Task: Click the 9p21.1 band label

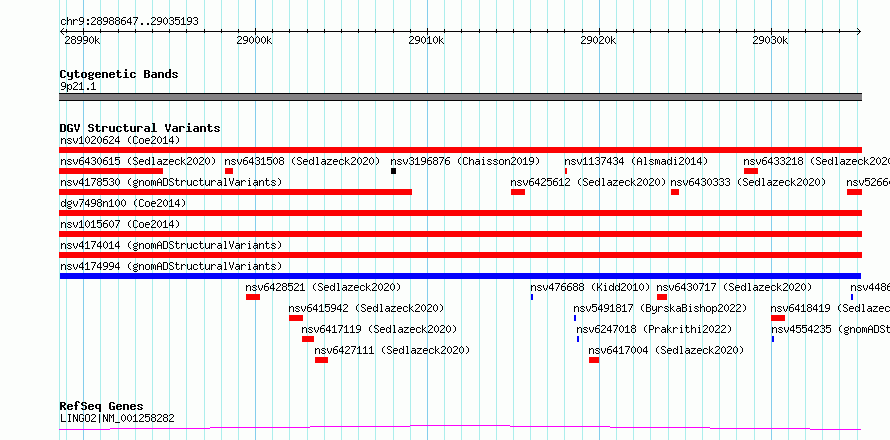Action: click(78, 87)
